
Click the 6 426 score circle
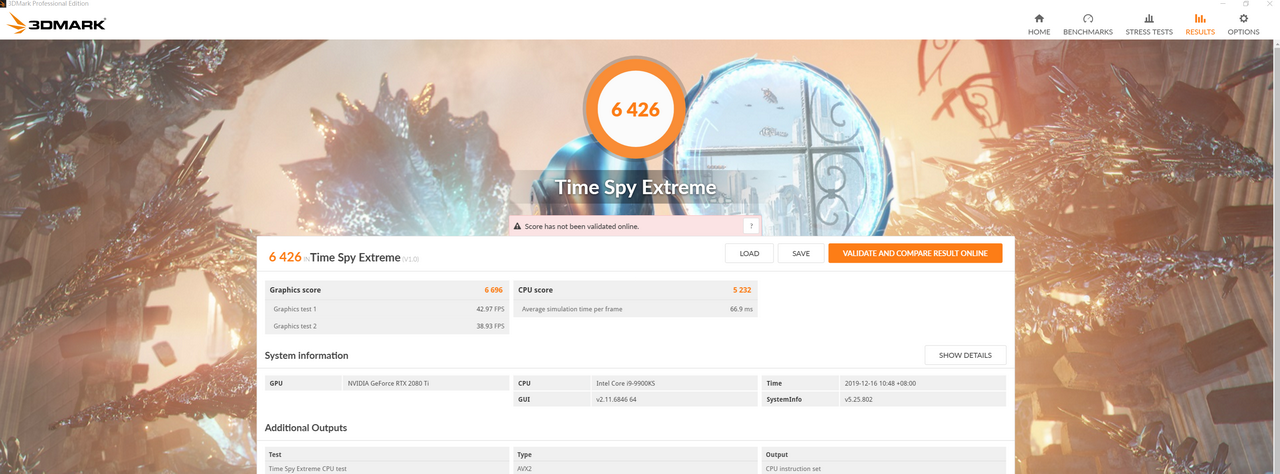(636, 109)
